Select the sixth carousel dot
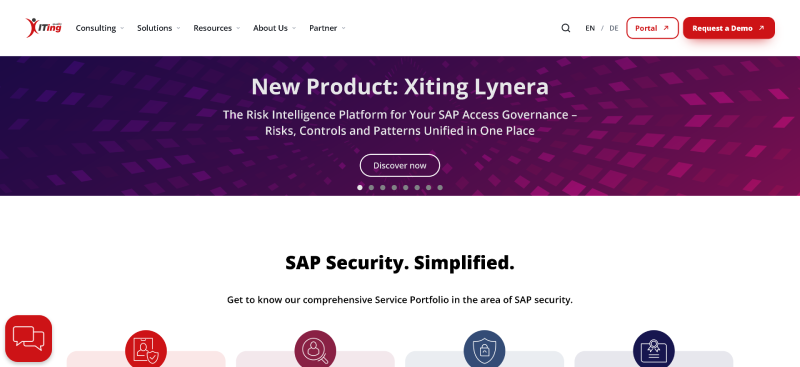Viewport: 800px width, 367px height. coord(417,187)
